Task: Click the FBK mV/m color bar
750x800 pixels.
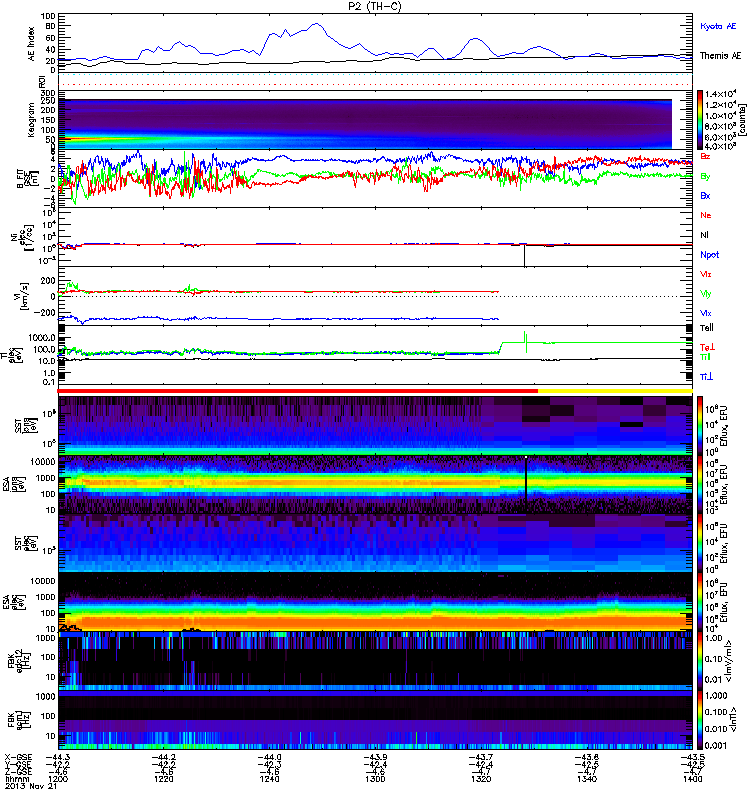Action: point(699,660)
